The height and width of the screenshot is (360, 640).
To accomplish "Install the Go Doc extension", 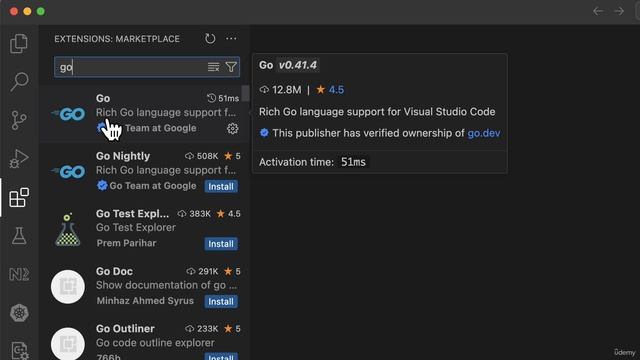I will pos(221,302).
